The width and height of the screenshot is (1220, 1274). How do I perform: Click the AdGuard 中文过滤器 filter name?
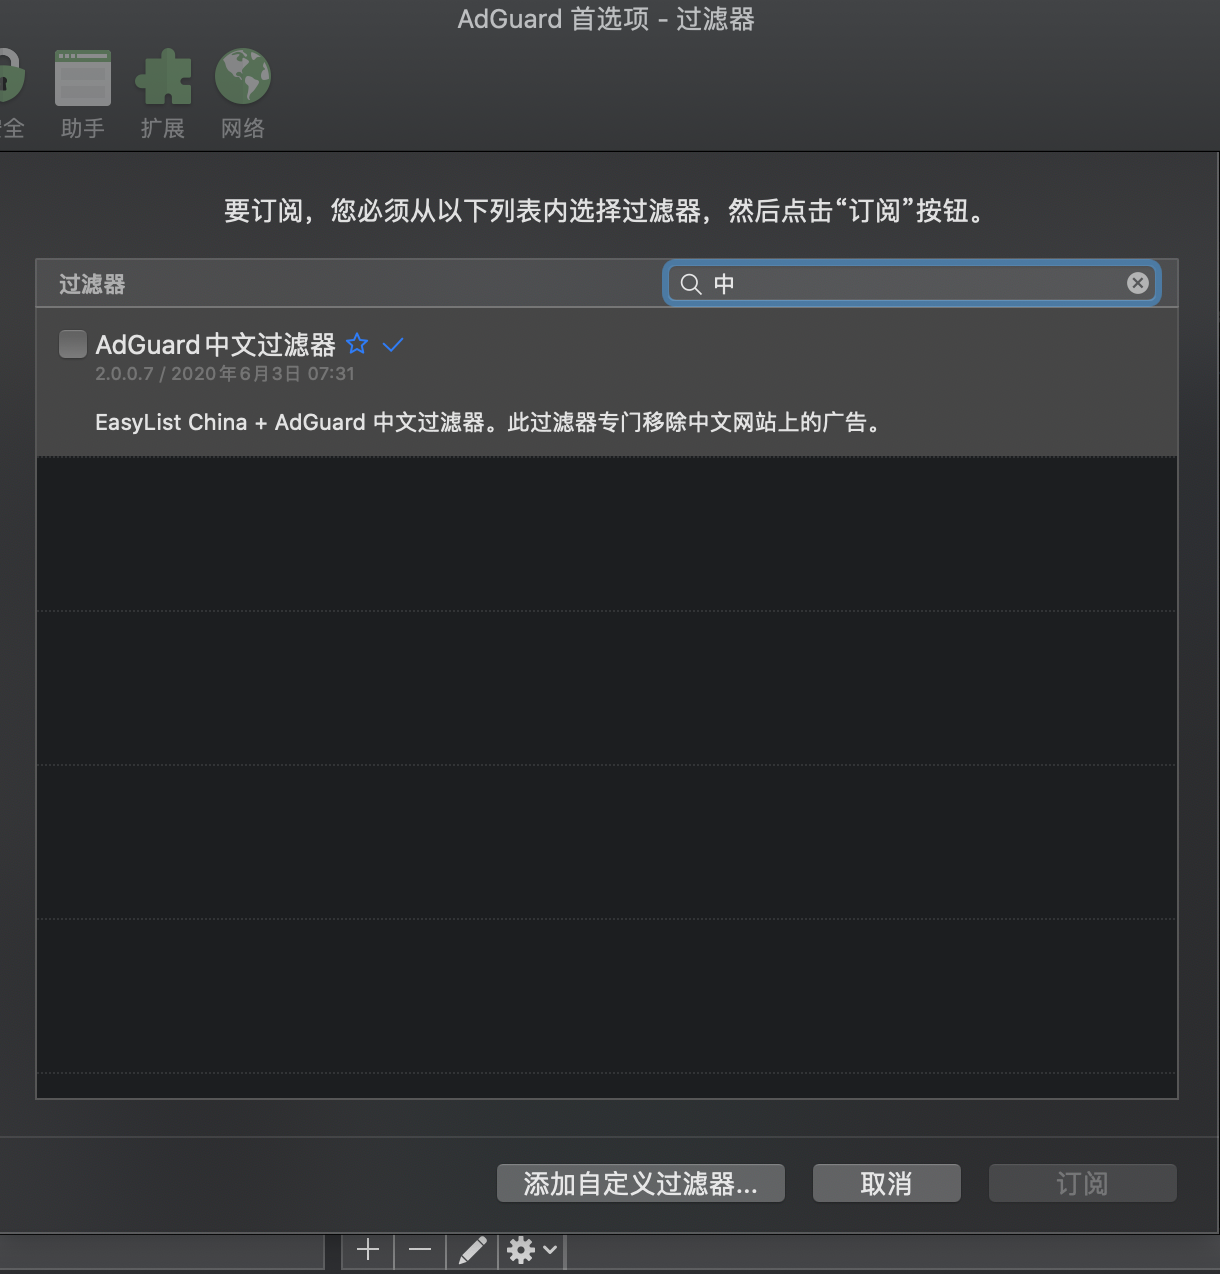(216, 345)
